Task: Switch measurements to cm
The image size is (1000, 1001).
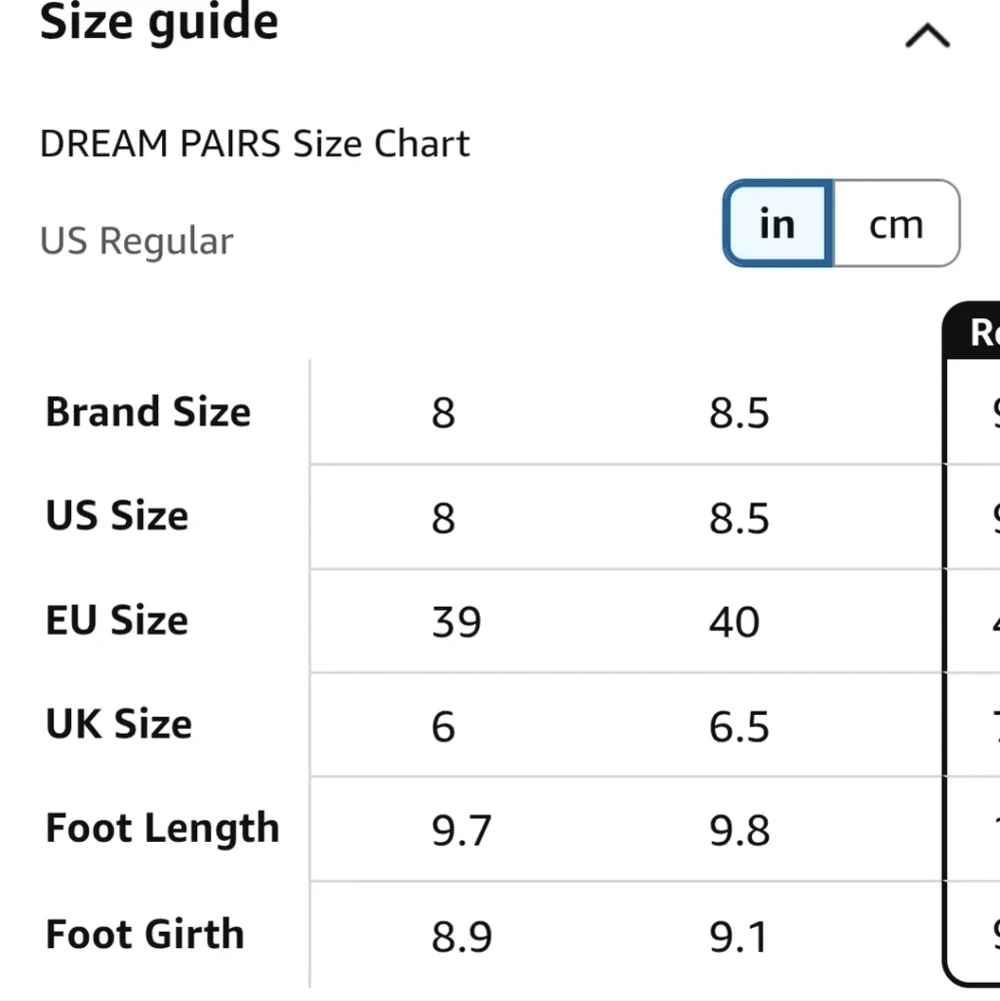Action: (x=897, y=223)
